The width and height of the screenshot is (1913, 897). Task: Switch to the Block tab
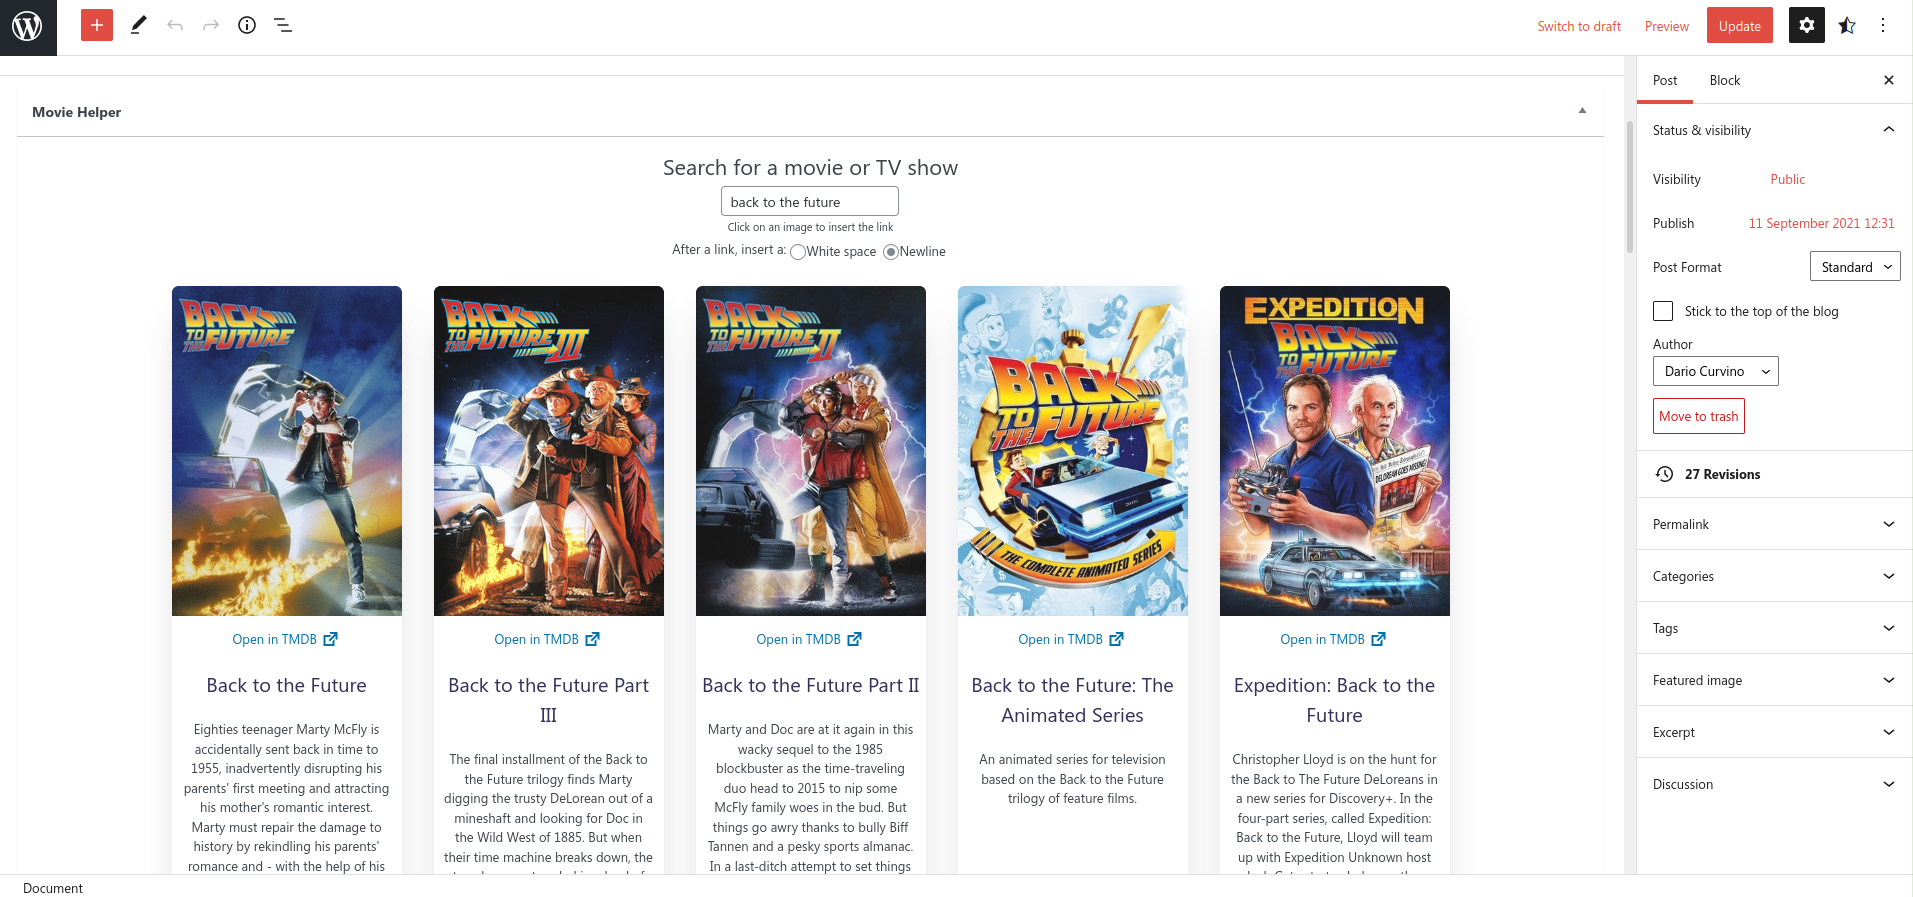click(1725, 80)
